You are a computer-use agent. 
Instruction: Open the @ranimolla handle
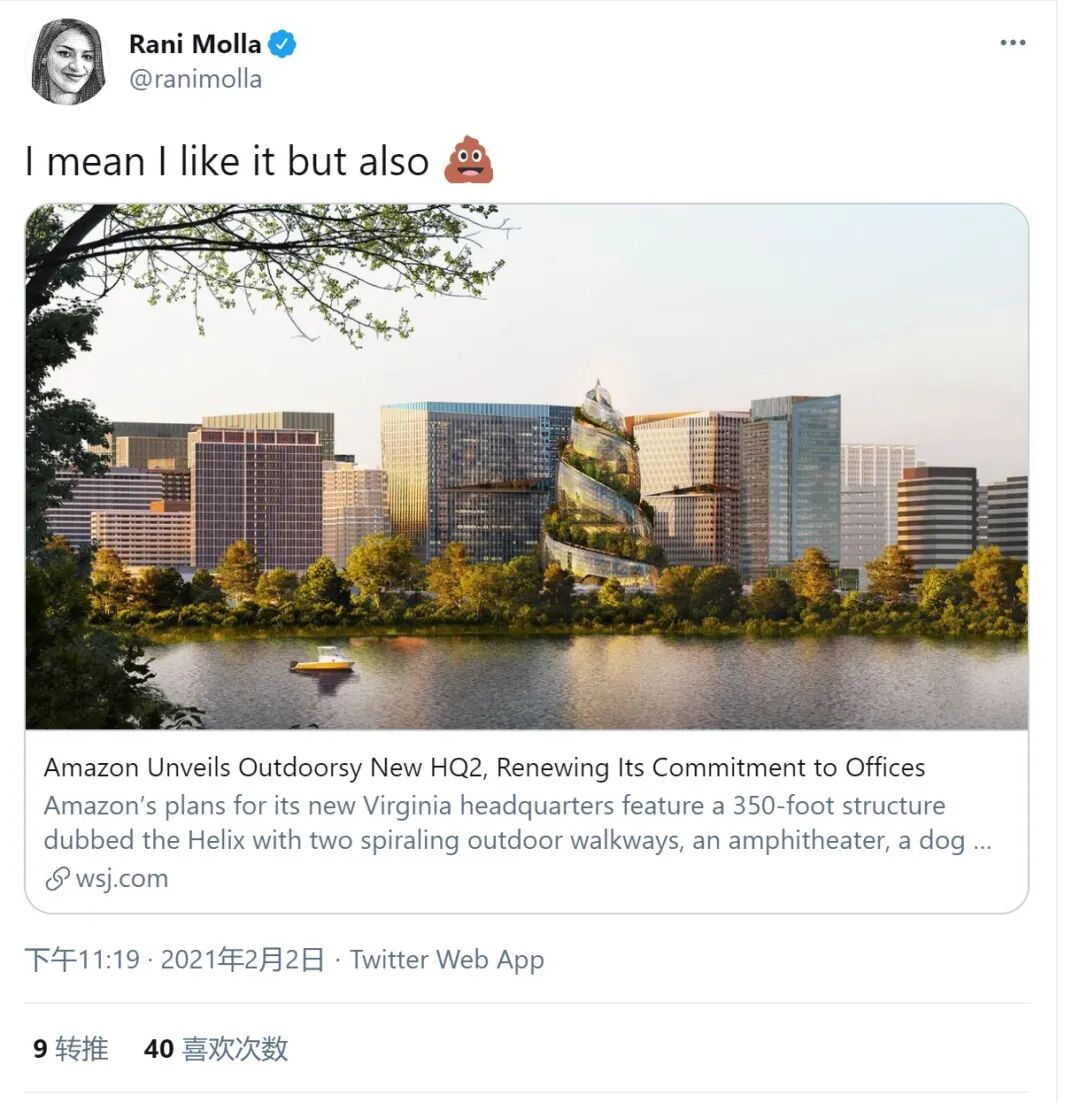pyautogui.click(x=195, y=79)
